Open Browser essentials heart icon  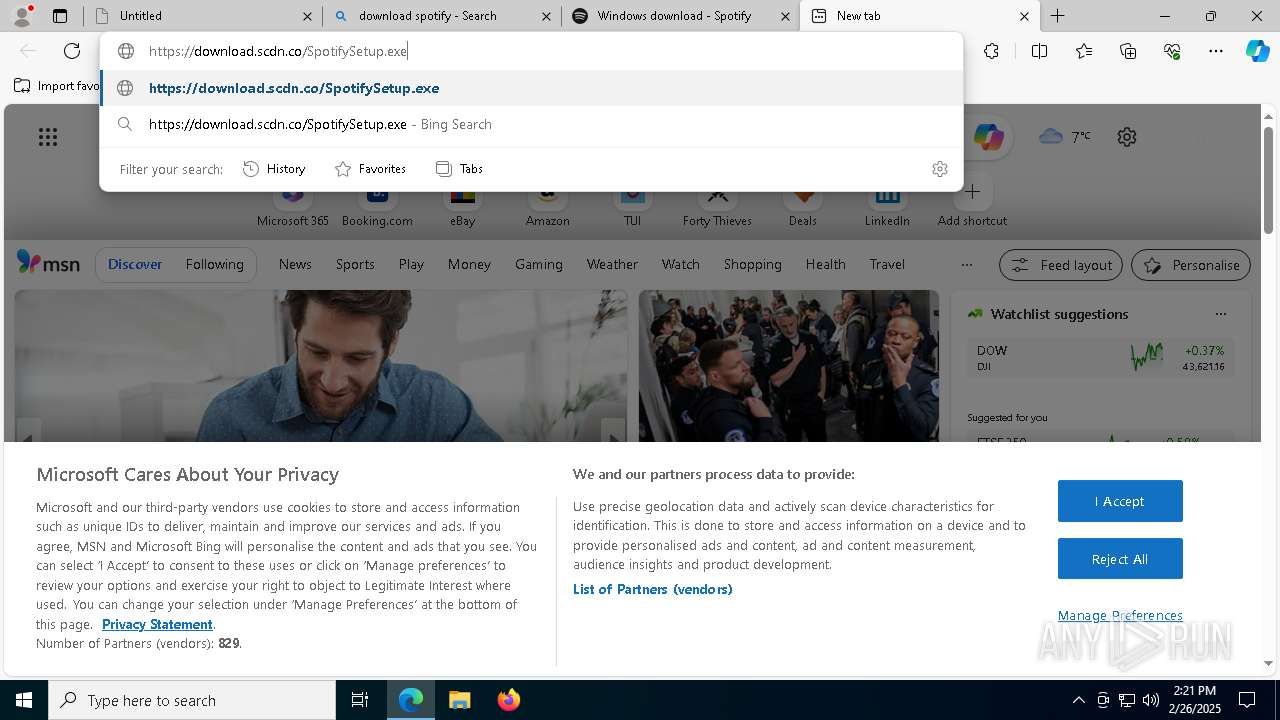tap(1172, 51)
